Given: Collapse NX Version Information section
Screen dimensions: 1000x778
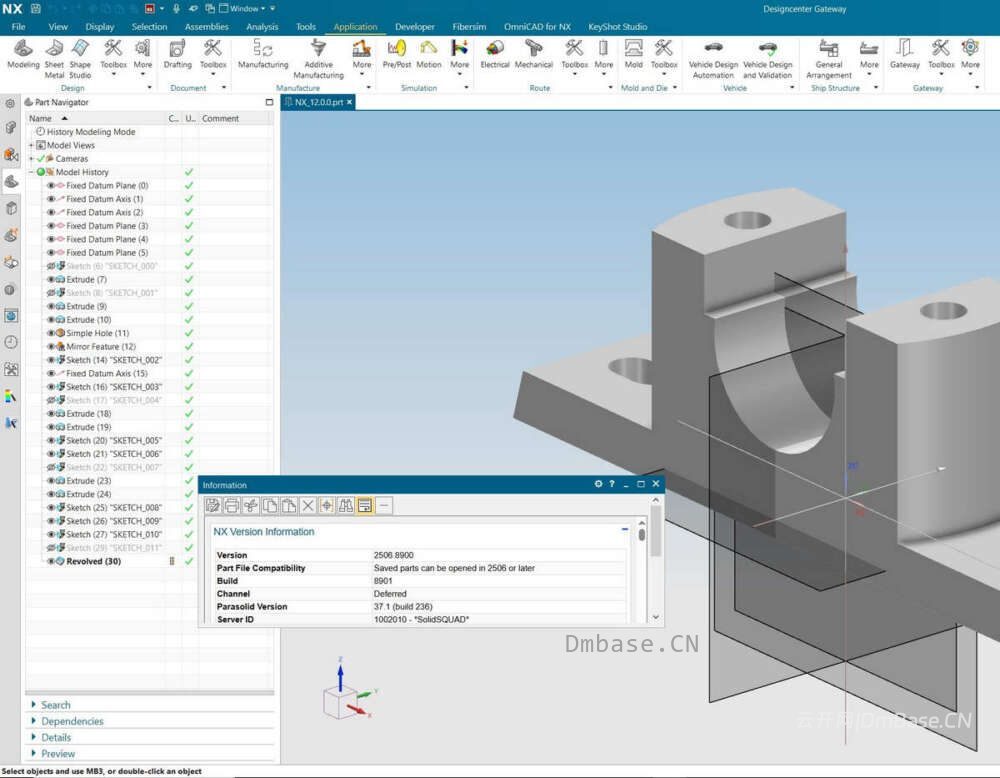Looking at the screenshot, I should coord(624,530).
